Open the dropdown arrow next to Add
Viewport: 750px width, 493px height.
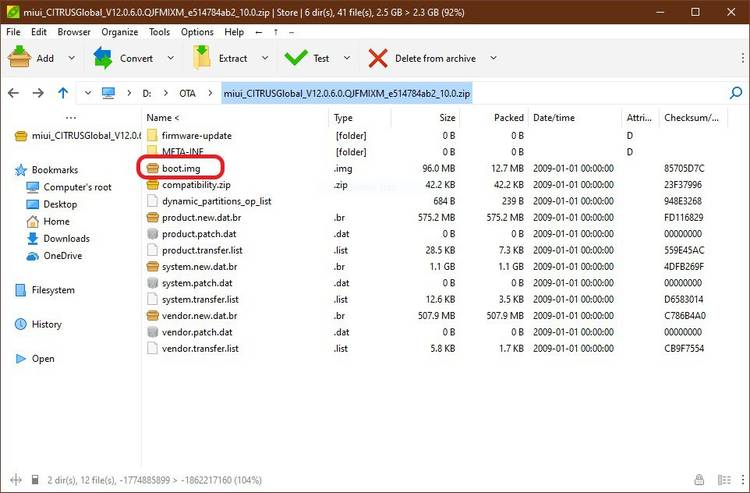pyautogui.click(x=71, y=58)
